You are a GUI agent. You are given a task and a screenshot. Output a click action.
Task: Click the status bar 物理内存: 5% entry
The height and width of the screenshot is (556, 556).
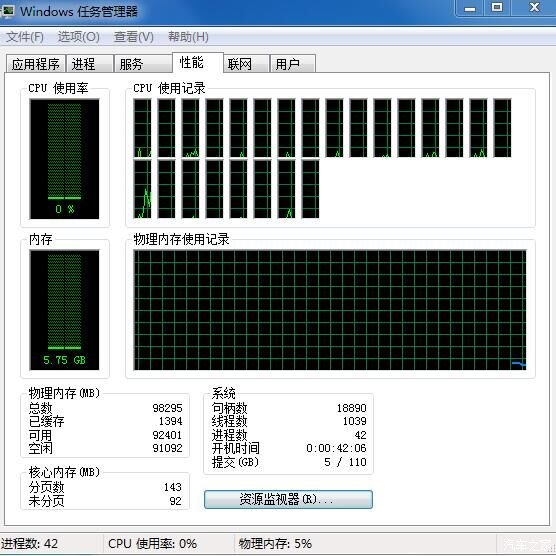tap(276, 544)
